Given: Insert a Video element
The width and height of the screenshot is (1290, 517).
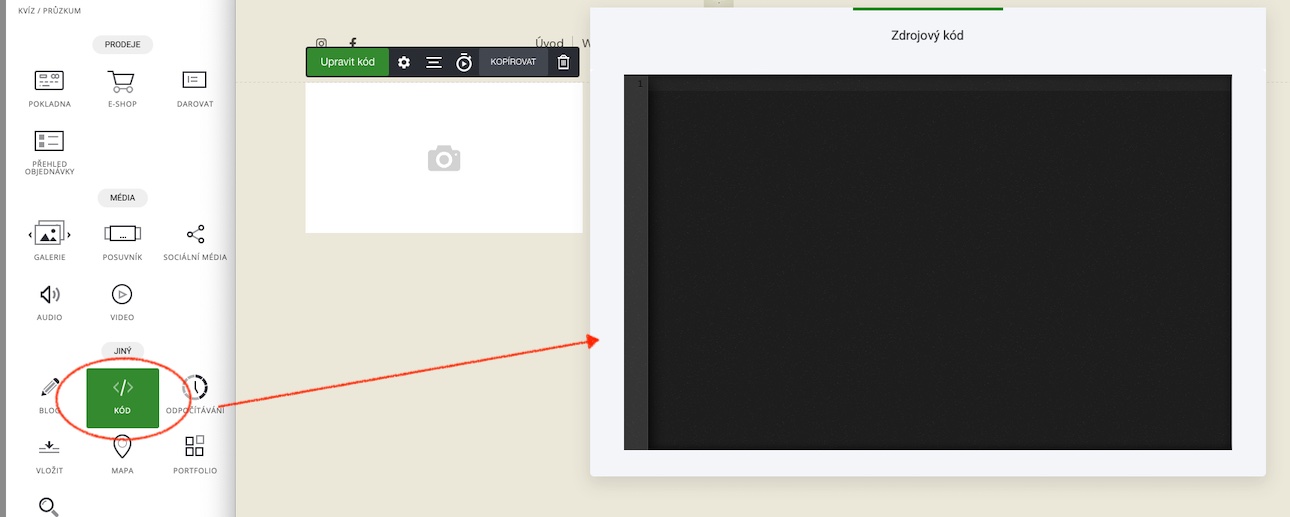Looking at the screenshot, I should tap(122, 303).
